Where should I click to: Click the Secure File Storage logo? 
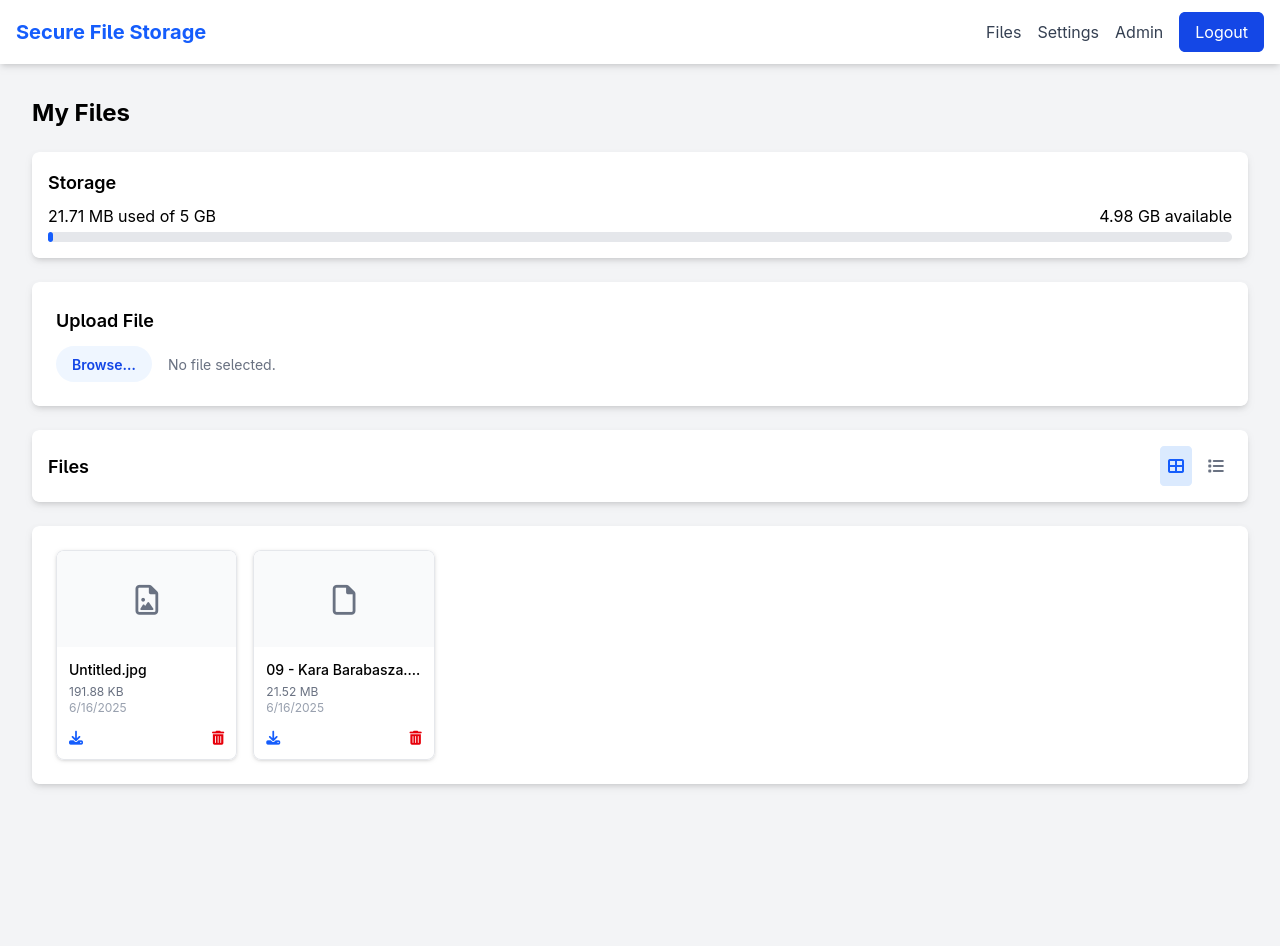[x=111, y=32]
